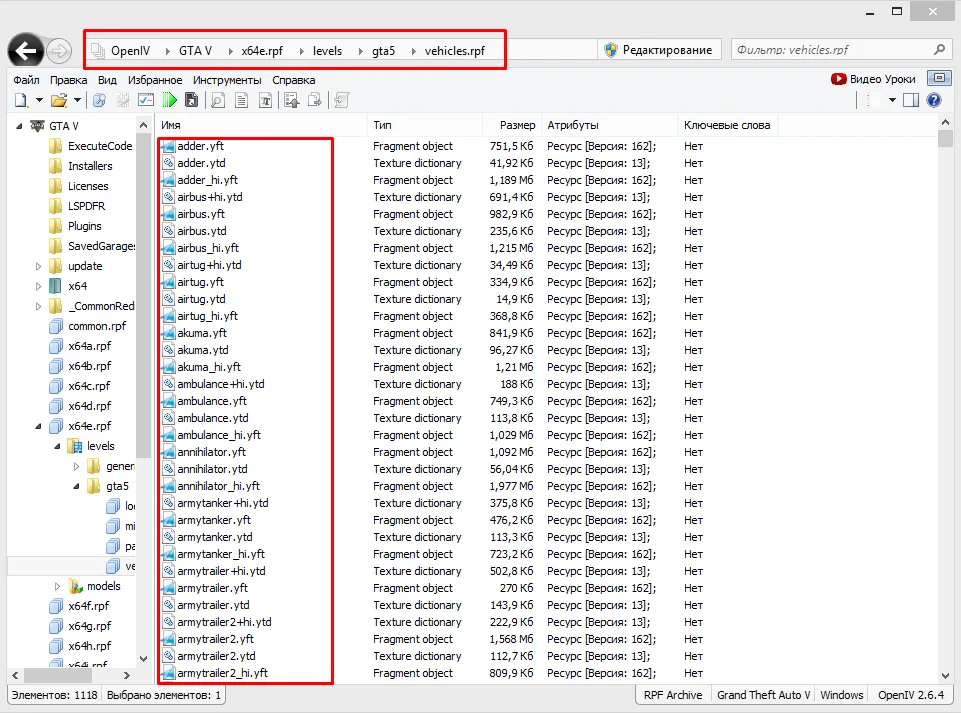Click the forward navigation arrow

[59, 51]
